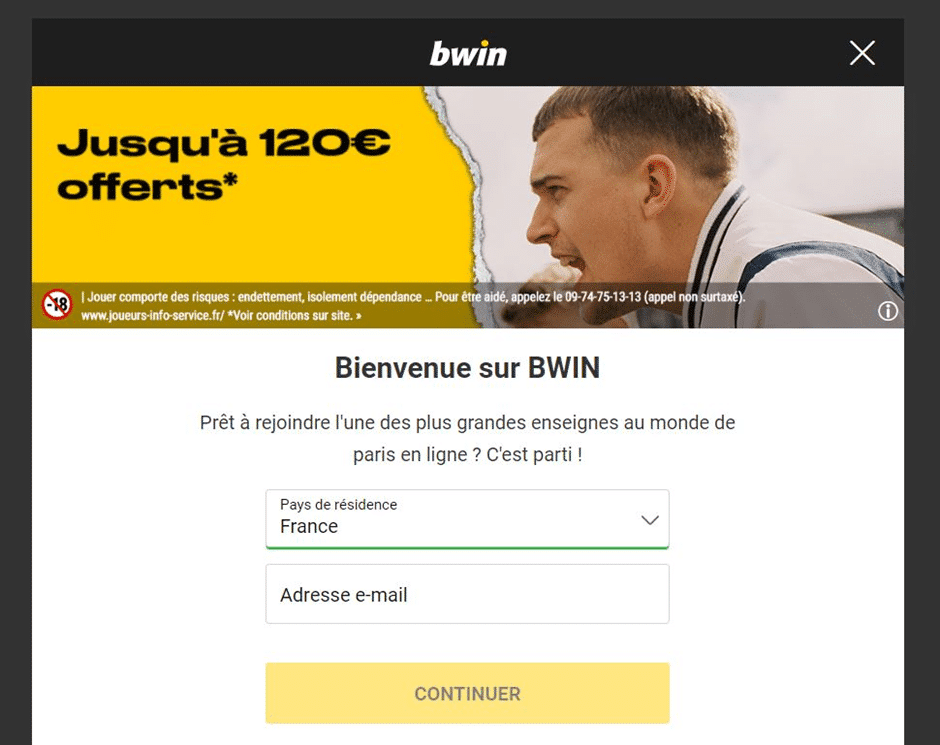Expand the Pays de résidence chevron
The height and width of the screenshot is (745, 940).
click(650, 520)
